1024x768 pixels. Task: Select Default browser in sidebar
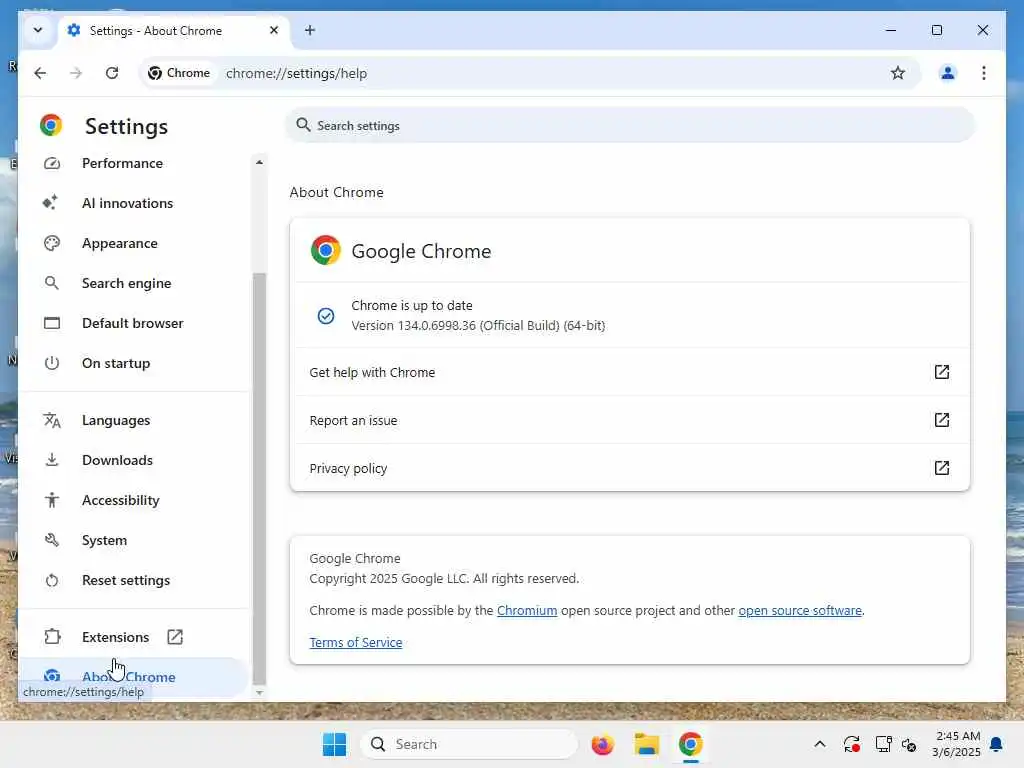133,323
